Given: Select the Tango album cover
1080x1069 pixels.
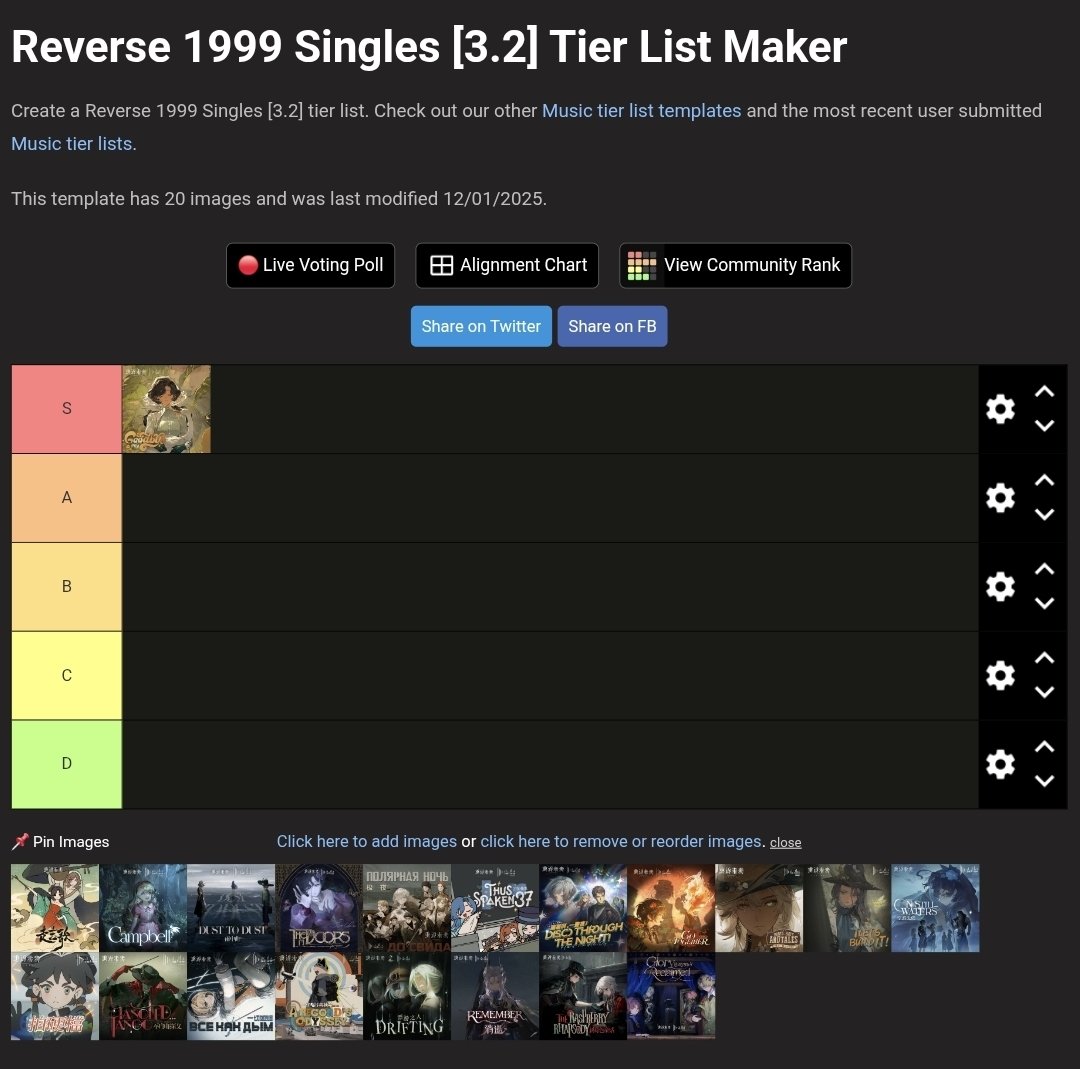Looking at the screenshot, I should pos(143,996).
